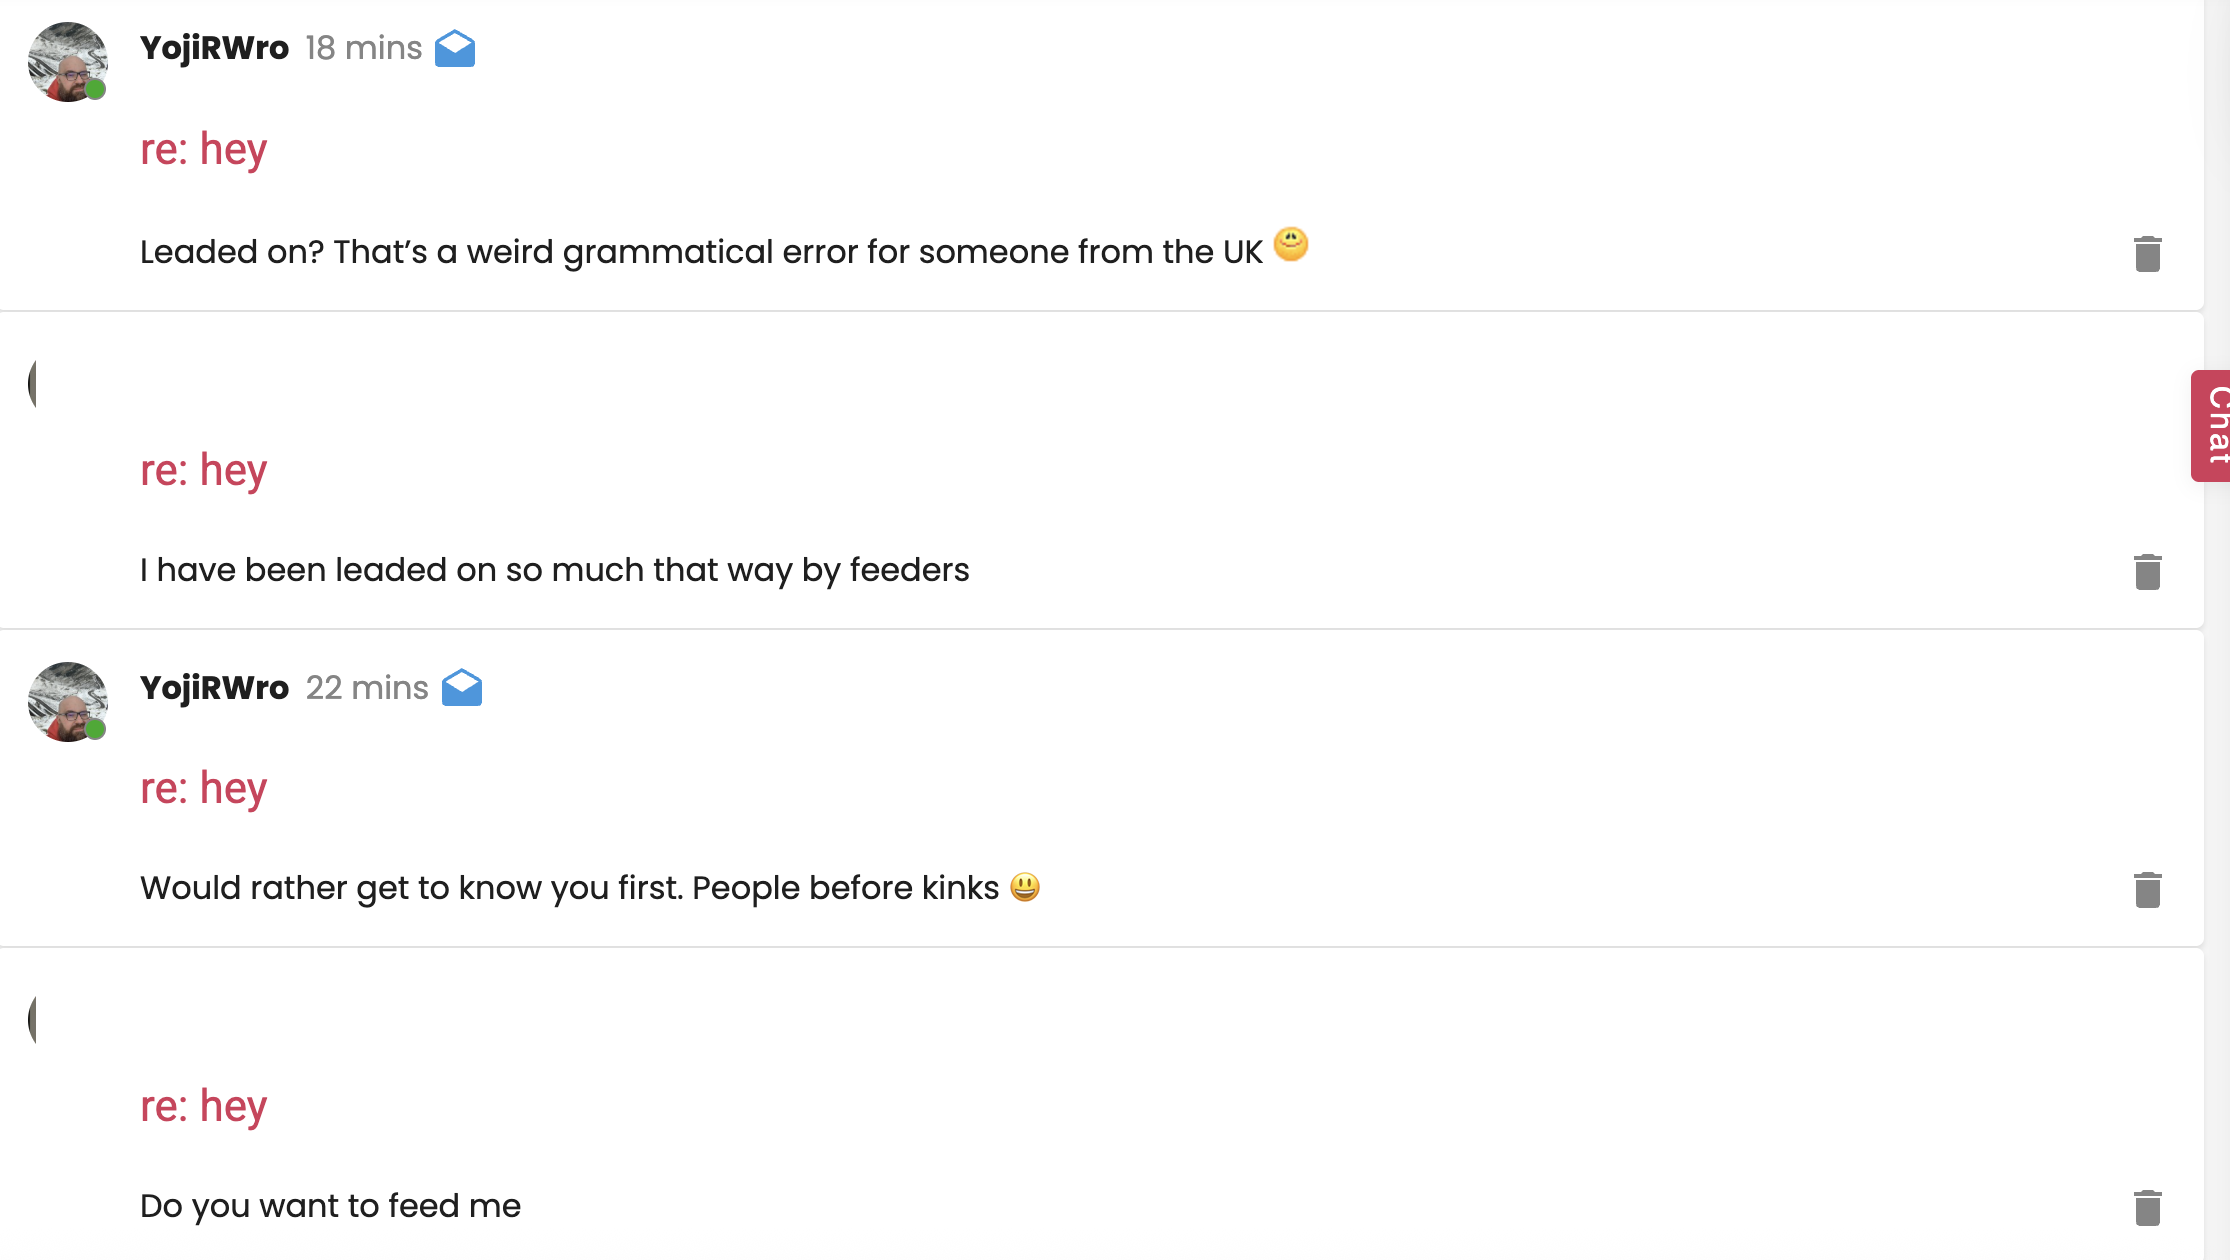Open "re: hey" subject above "Leaded on?" message
Viewport: 2230px width, 1260px height.
(203, 150)
